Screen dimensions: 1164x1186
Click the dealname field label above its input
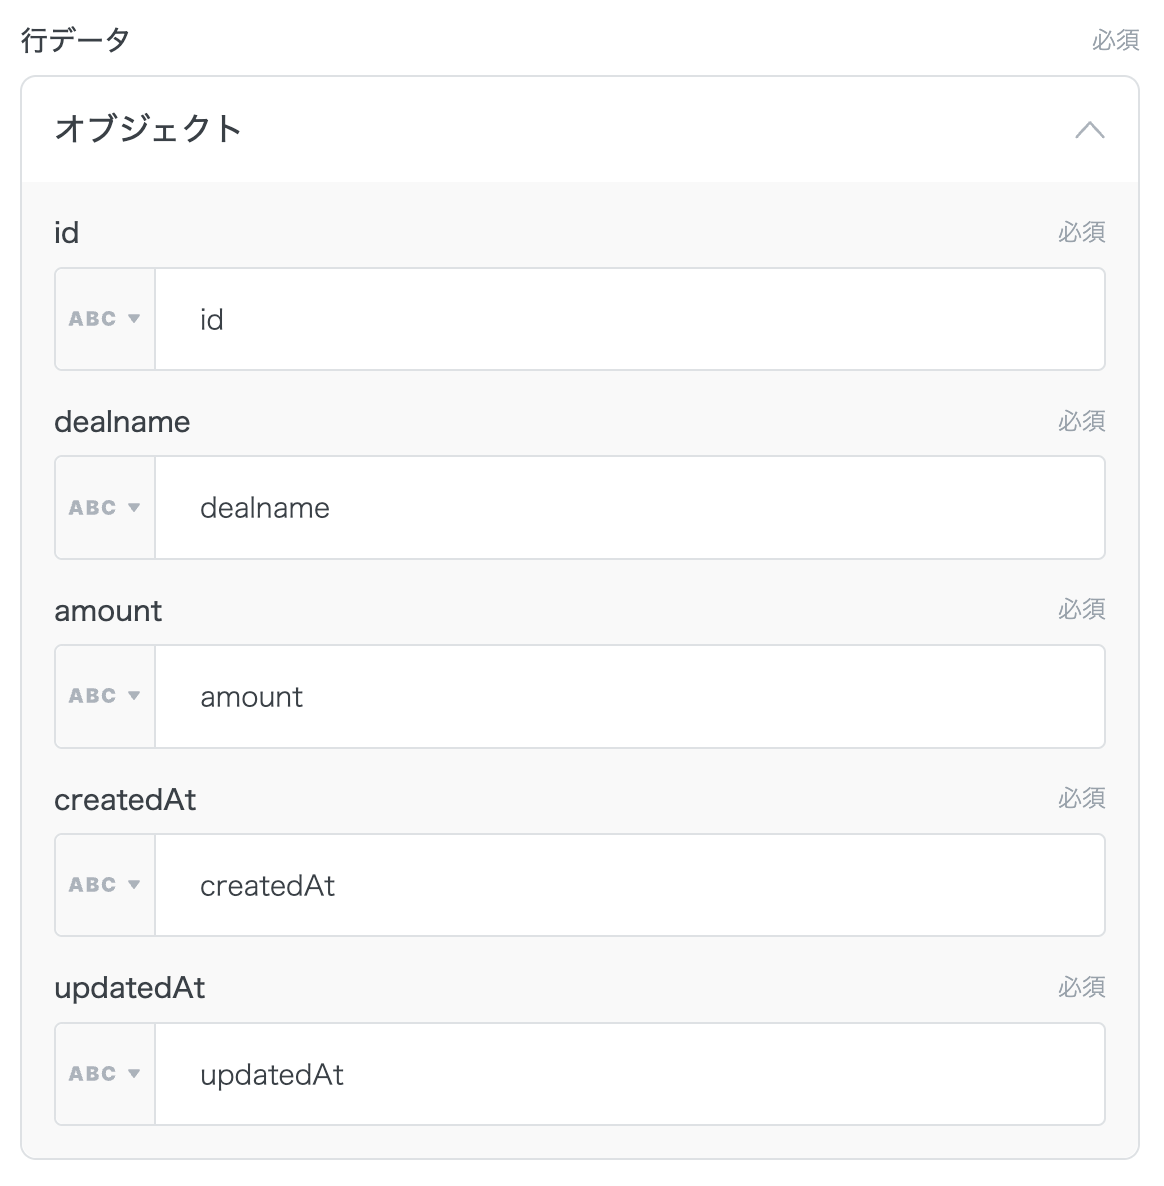(x=122, y=422)
